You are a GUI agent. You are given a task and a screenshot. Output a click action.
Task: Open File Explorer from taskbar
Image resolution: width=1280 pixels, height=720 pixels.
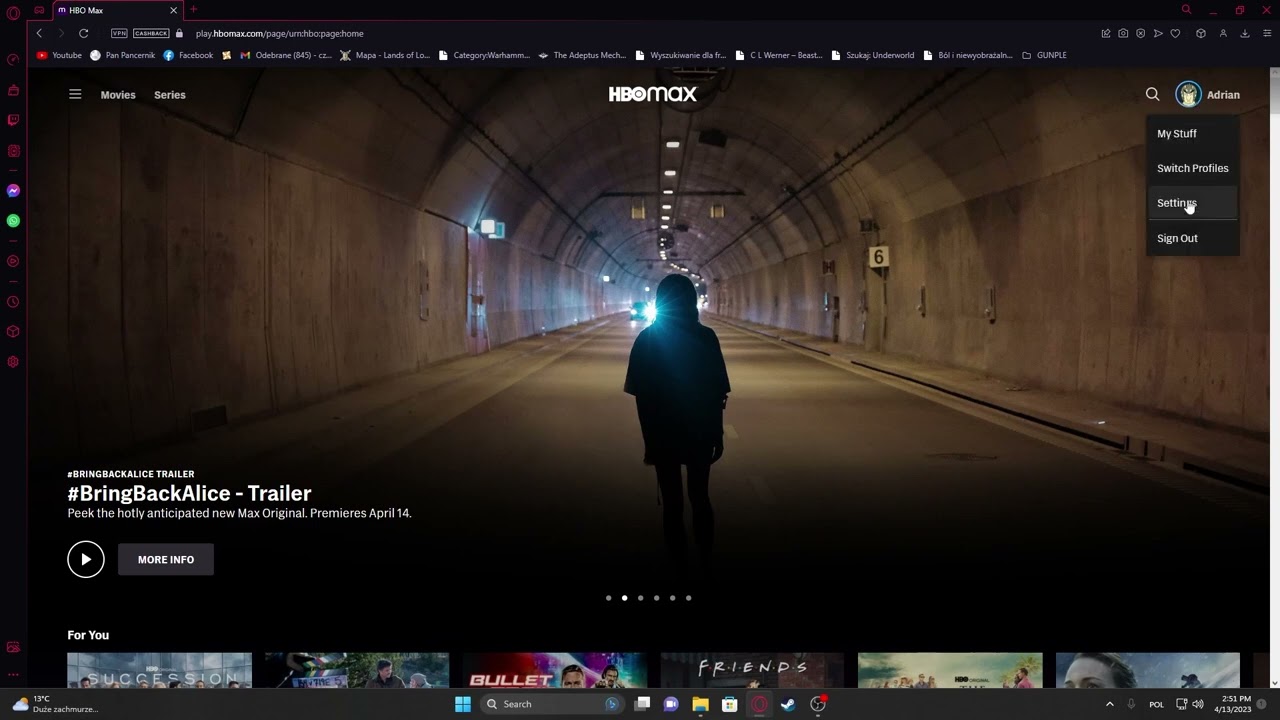point(700,704)
